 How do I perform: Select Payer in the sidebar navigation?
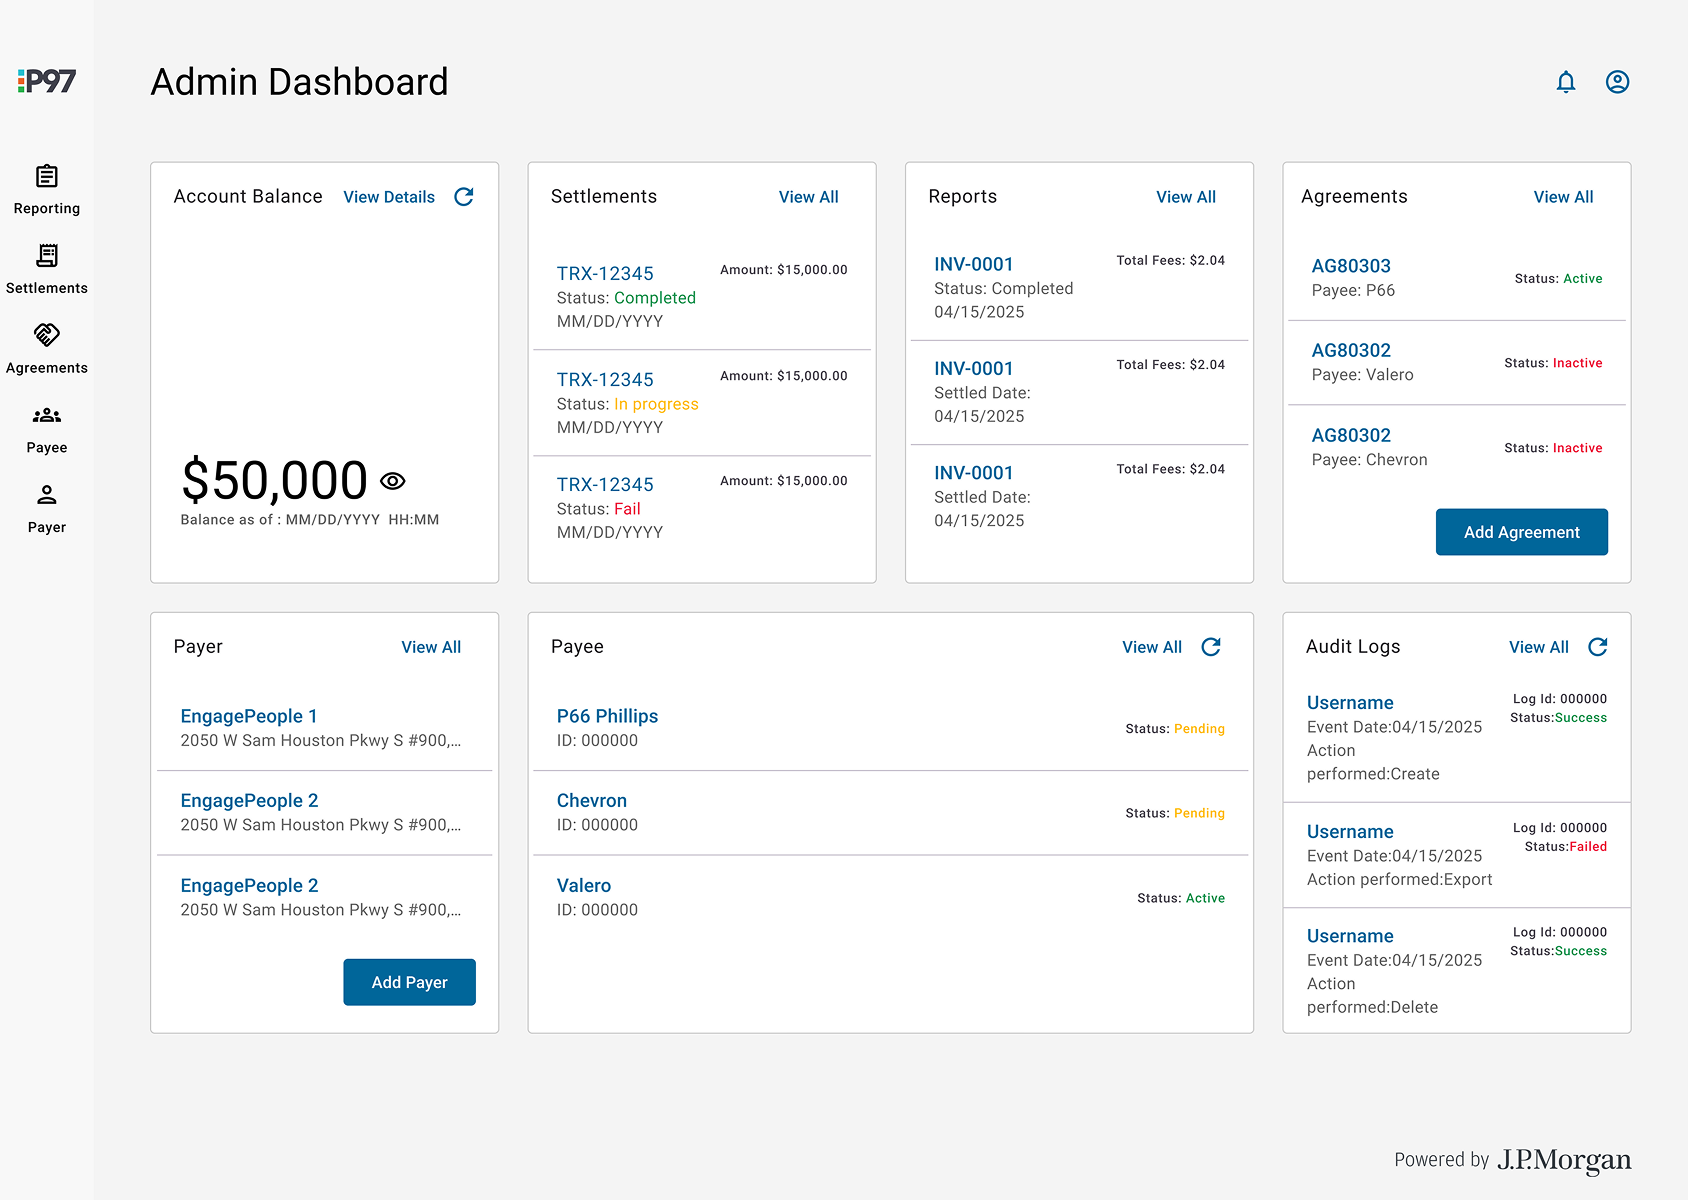47,509
